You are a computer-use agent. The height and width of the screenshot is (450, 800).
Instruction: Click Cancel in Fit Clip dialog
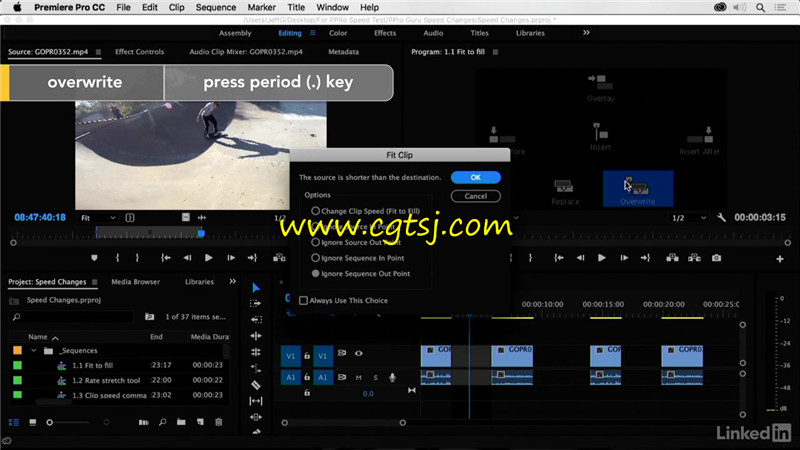tap(476, 196)
